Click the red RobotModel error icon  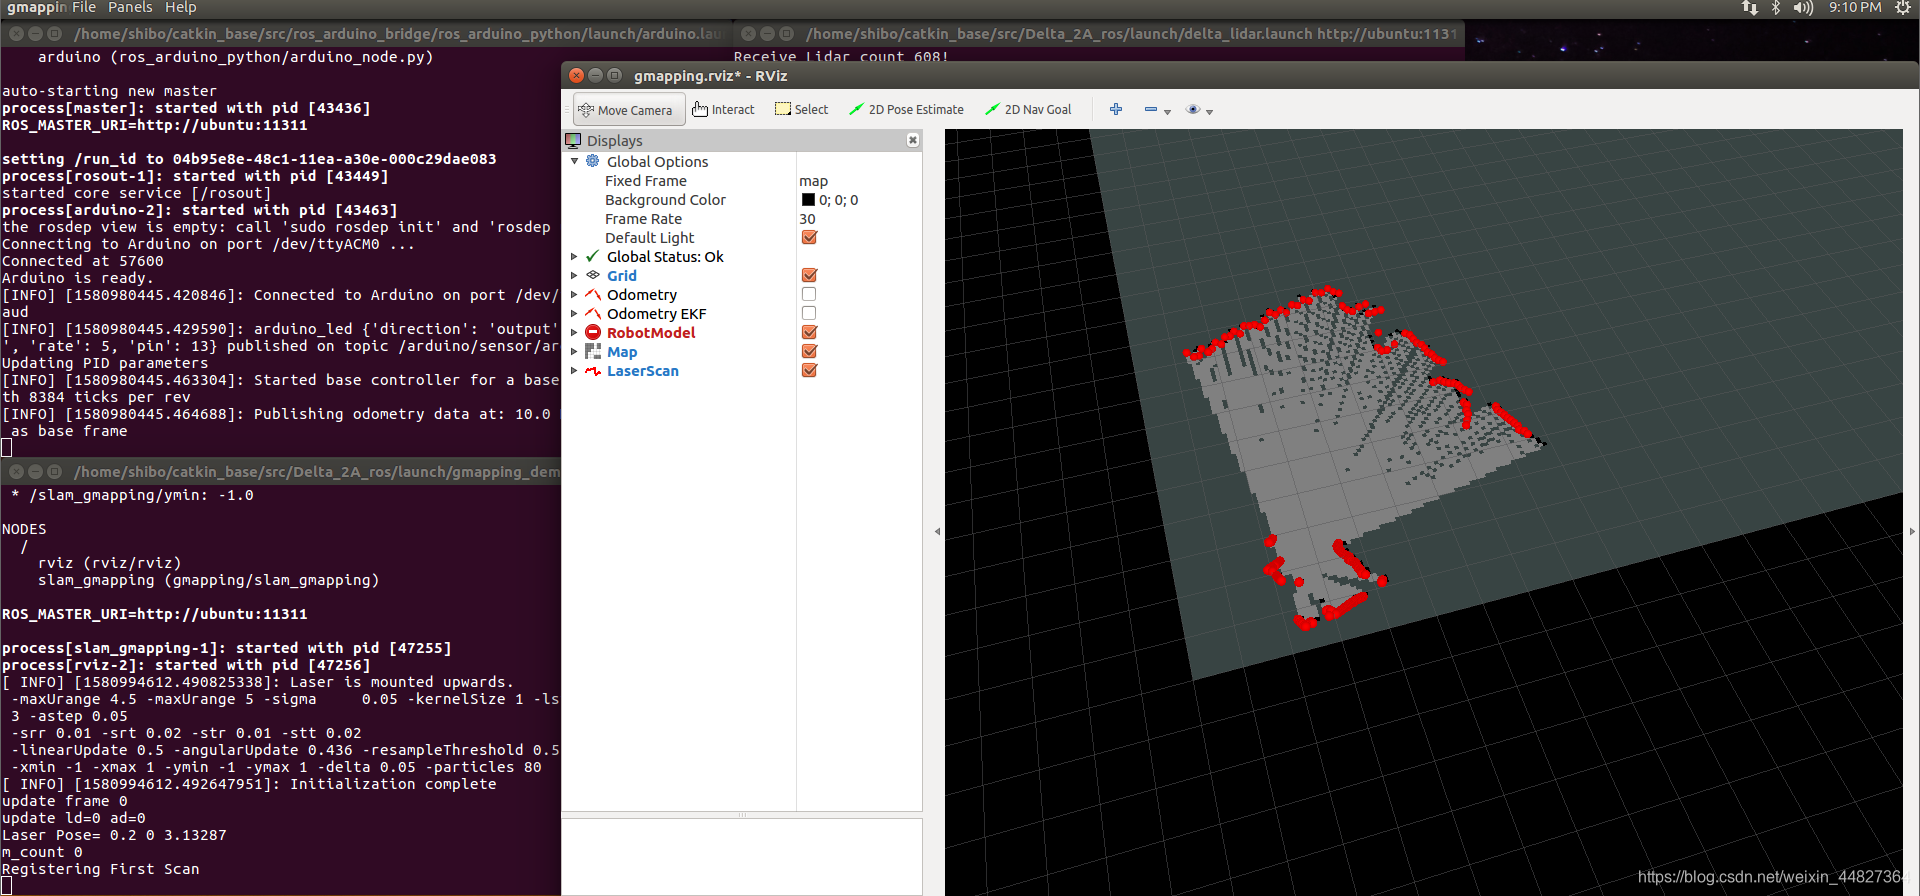click(x=593, y=332)
